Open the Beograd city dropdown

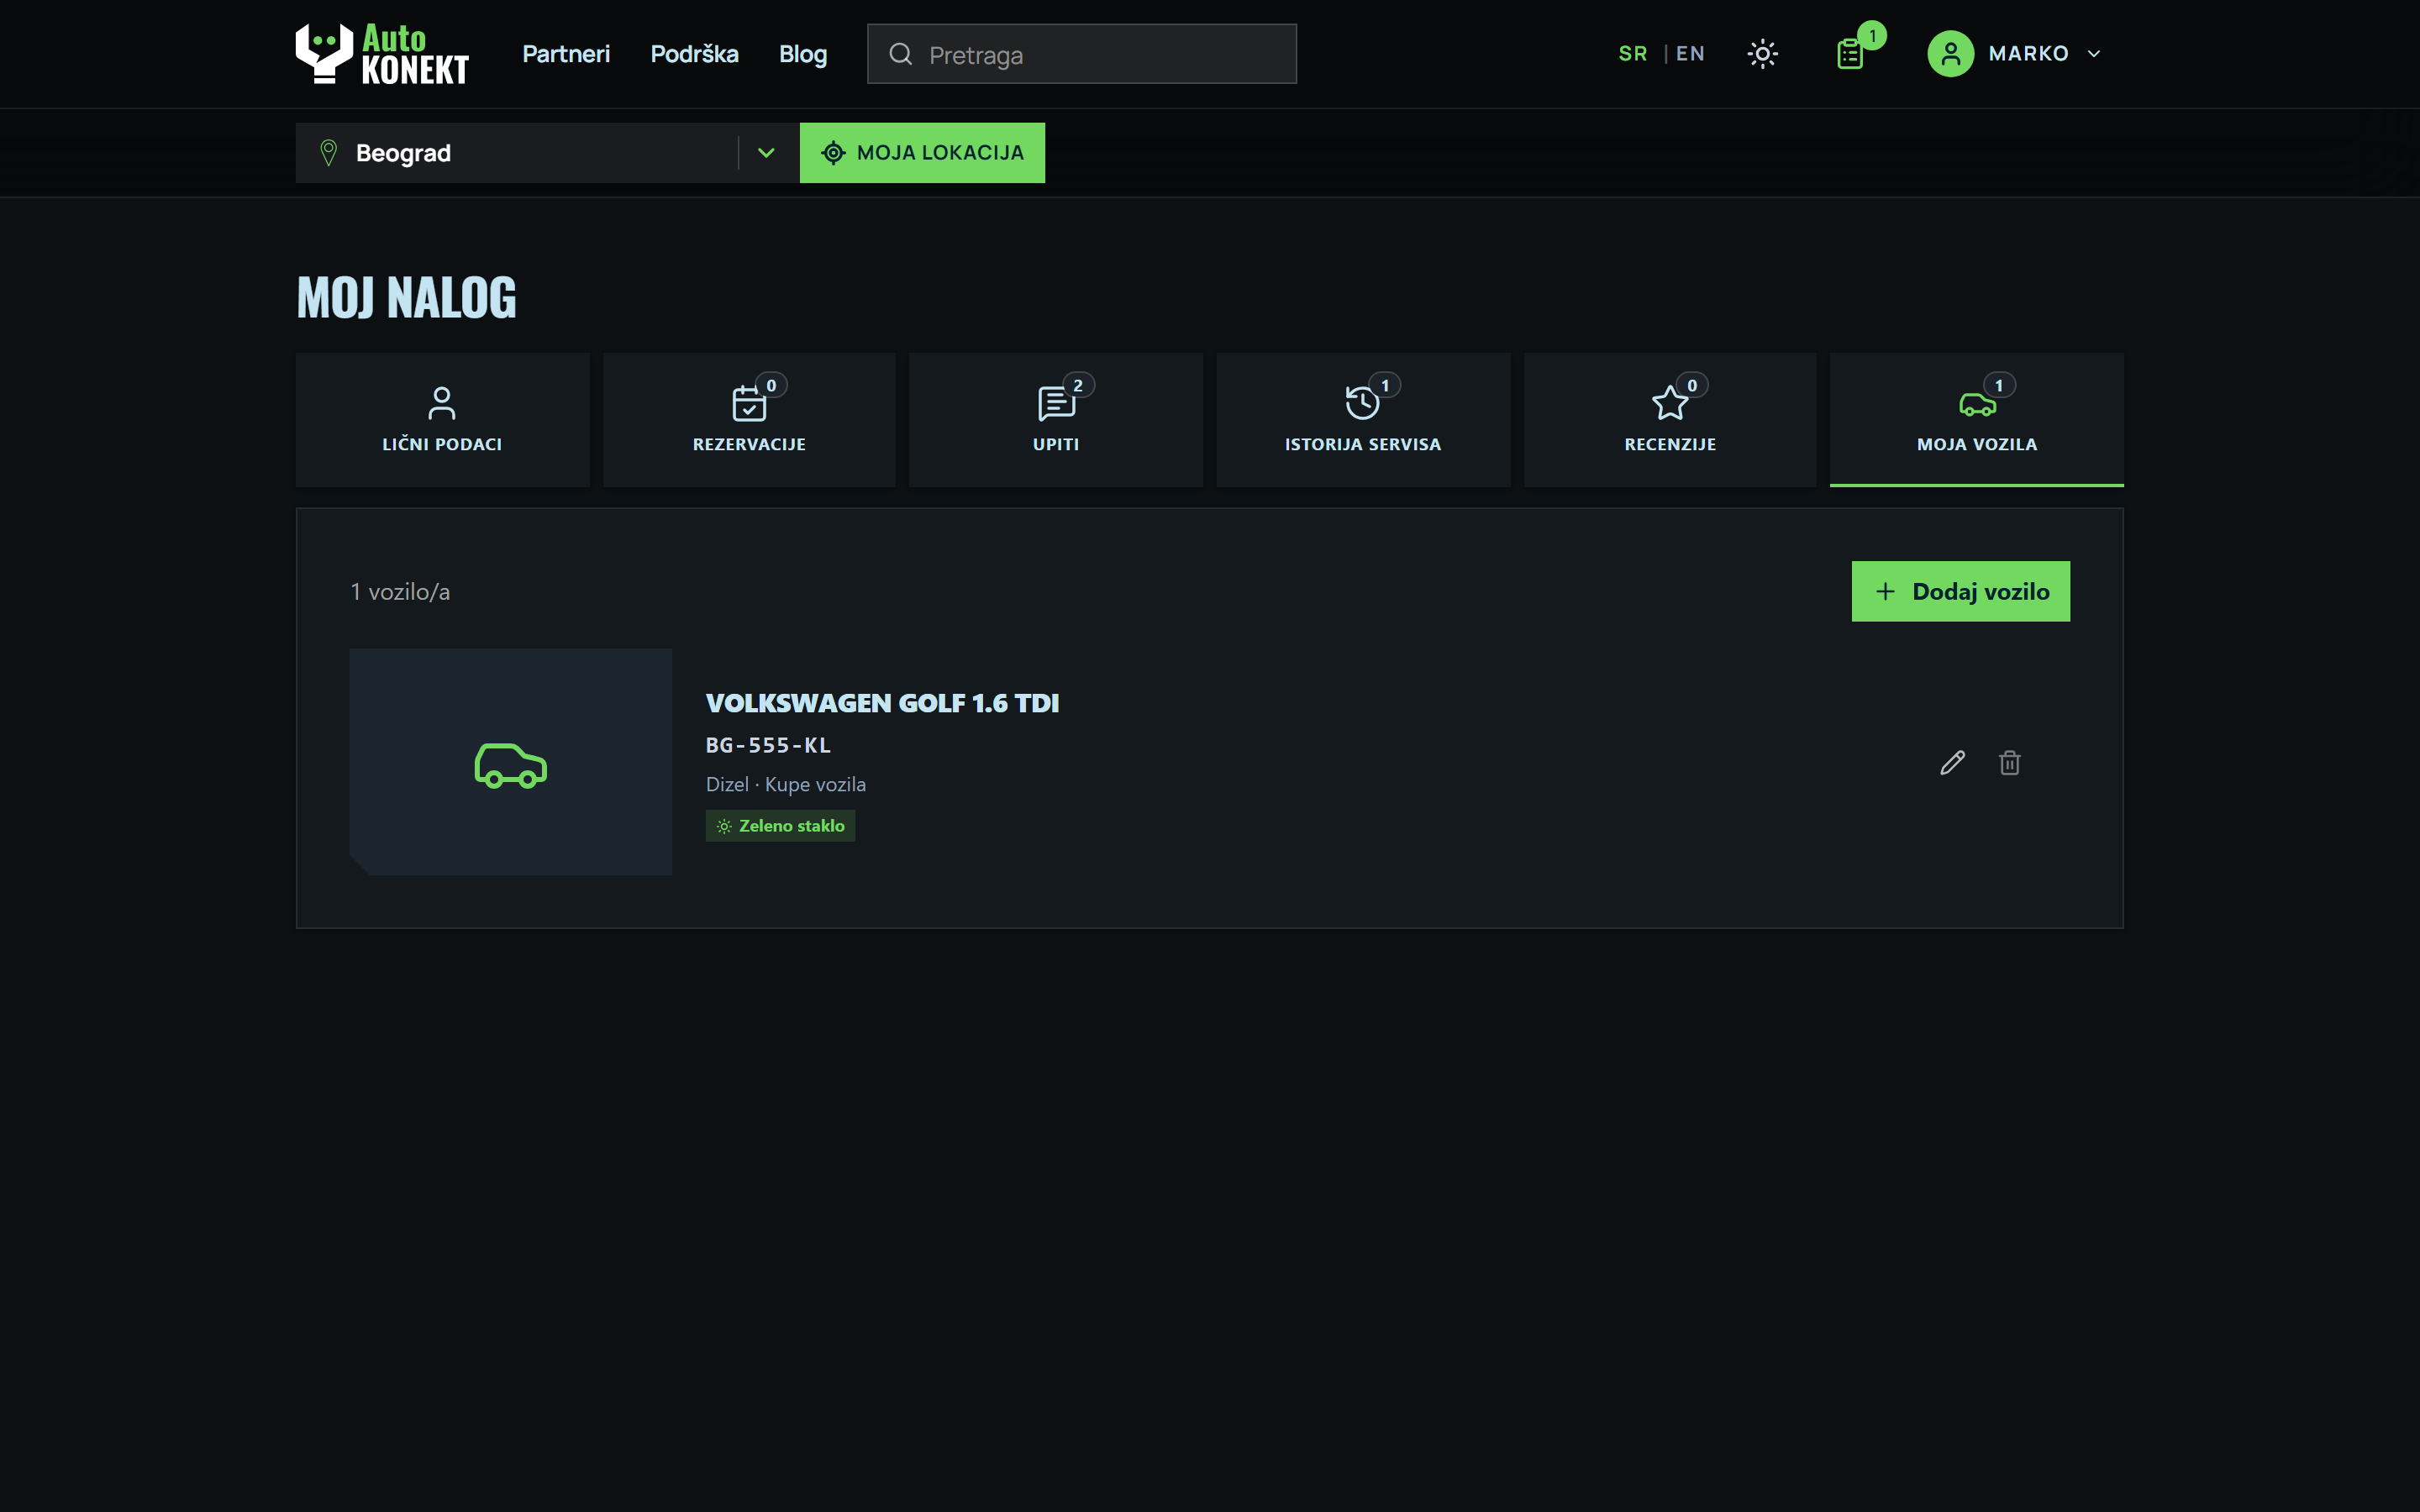[547, 153]
